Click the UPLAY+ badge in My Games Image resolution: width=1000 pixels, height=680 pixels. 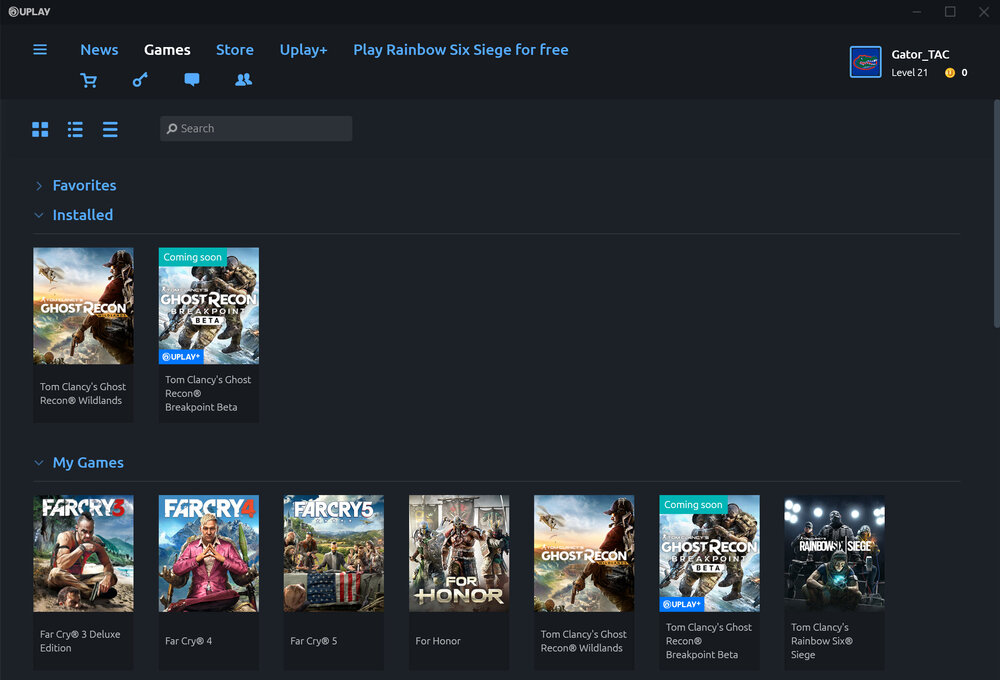[x=682, y=604]
